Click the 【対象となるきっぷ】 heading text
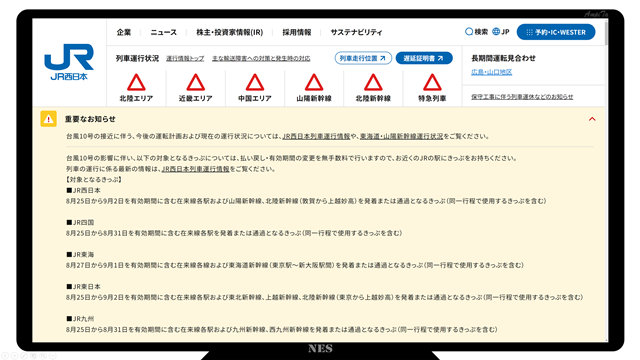This screenshot has width=640, height=360. [x=94, y=180]
